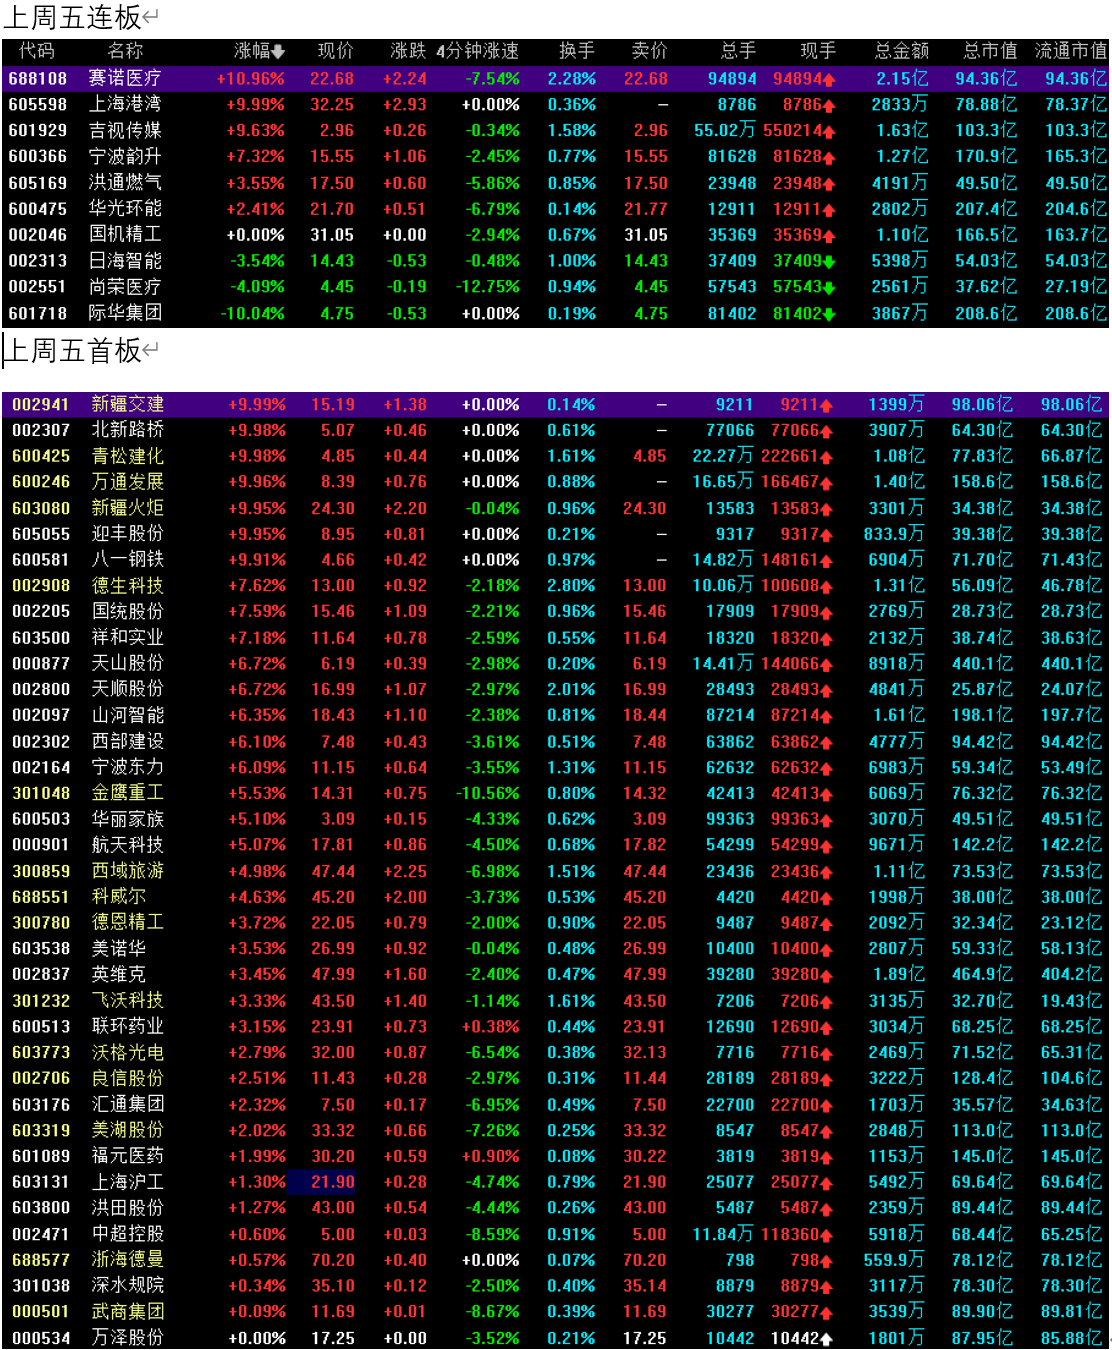
Task: Sort by the 名称 column header
Action: pos(125,51)
